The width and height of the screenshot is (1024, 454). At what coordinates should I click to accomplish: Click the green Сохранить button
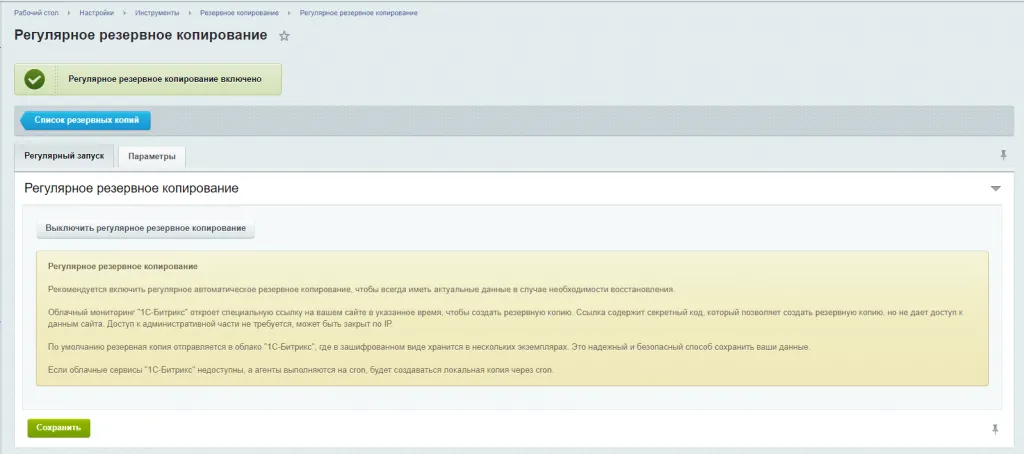point(58,428)
